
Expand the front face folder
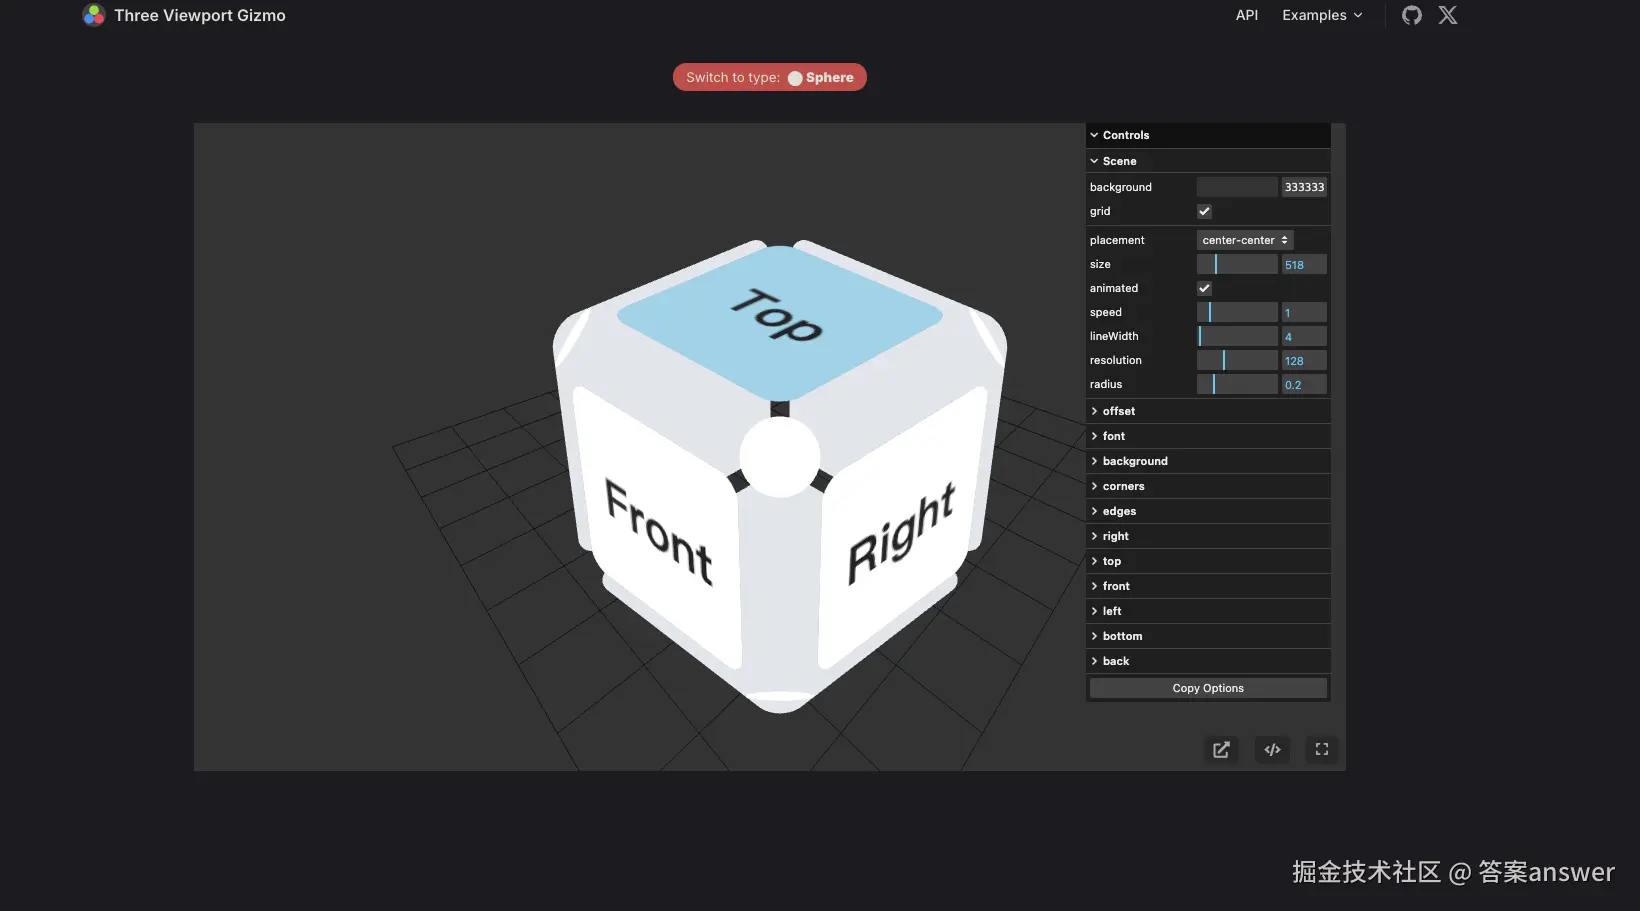click(1208, 586)
